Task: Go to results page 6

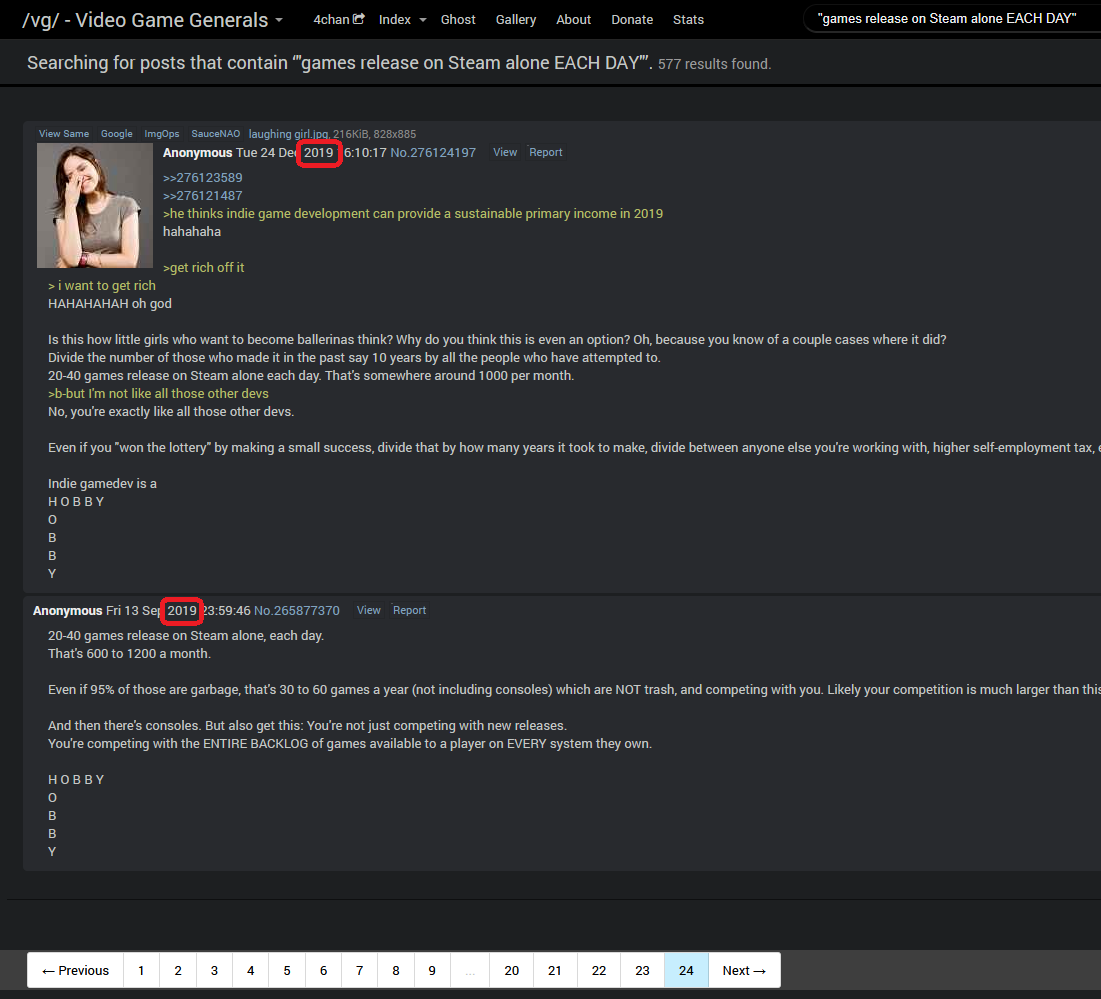Action: (323, 970)
